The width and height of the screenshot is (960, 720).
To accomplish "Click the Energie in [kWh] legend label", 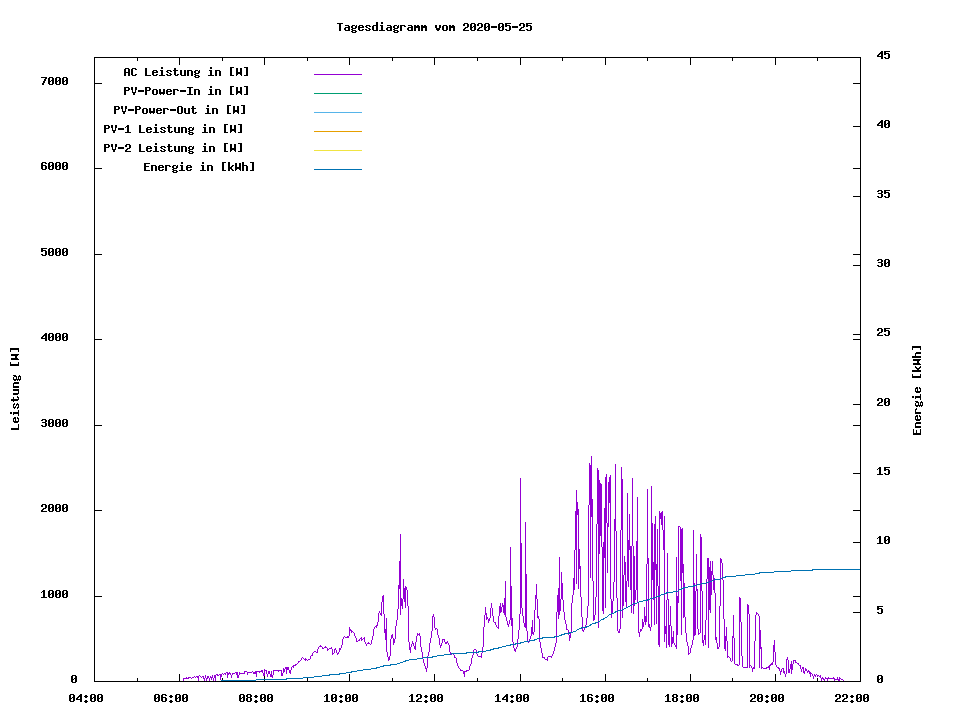I will click(199, 167).
